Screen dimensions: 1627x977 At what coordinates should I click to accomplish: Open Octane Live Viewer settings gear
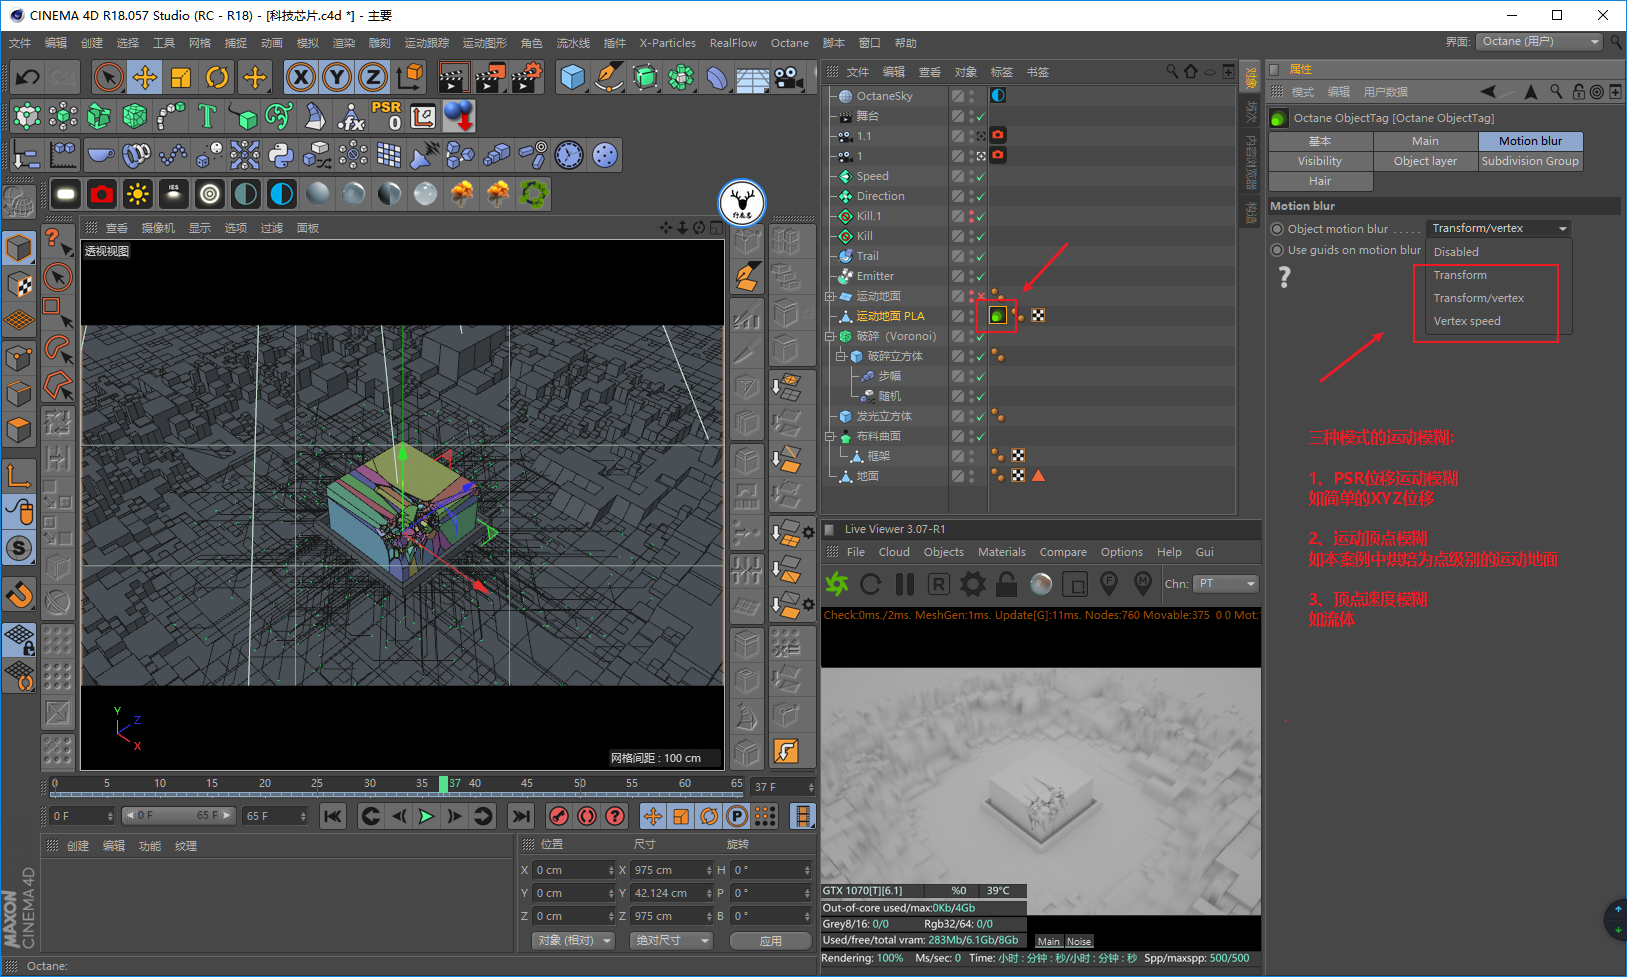(x=973, y=584)
